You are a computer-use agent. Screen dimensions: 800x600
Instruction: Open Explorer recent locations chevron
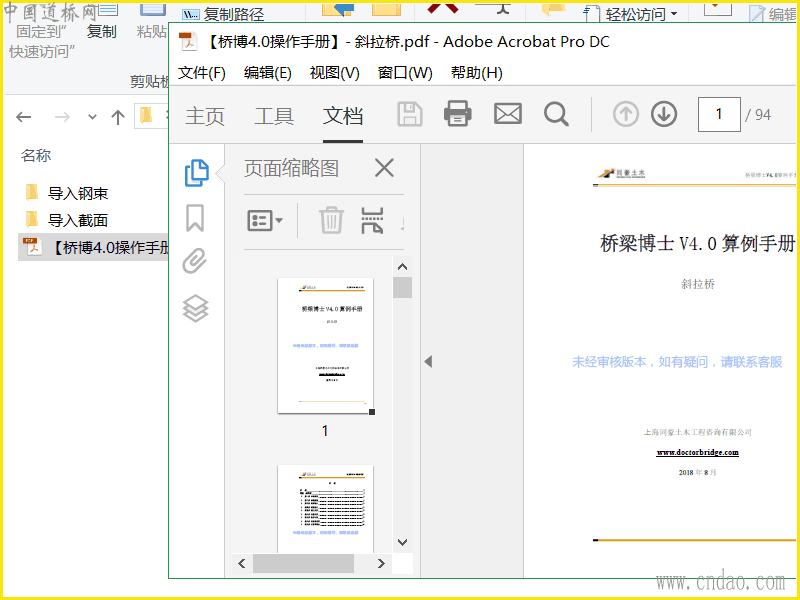(x=92, y=117)
